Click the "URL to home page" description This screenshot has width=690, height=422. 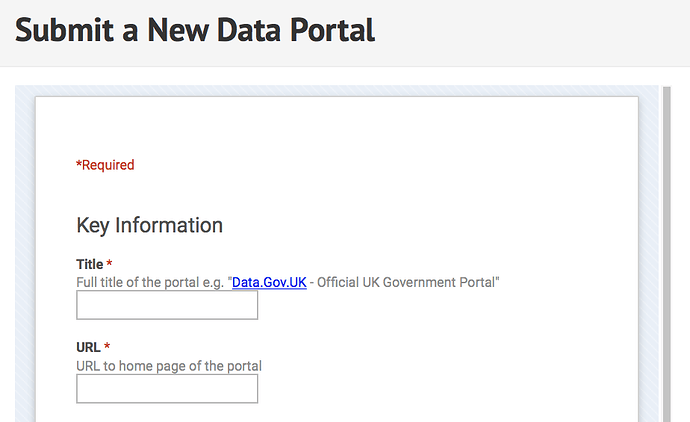point(169,366)
